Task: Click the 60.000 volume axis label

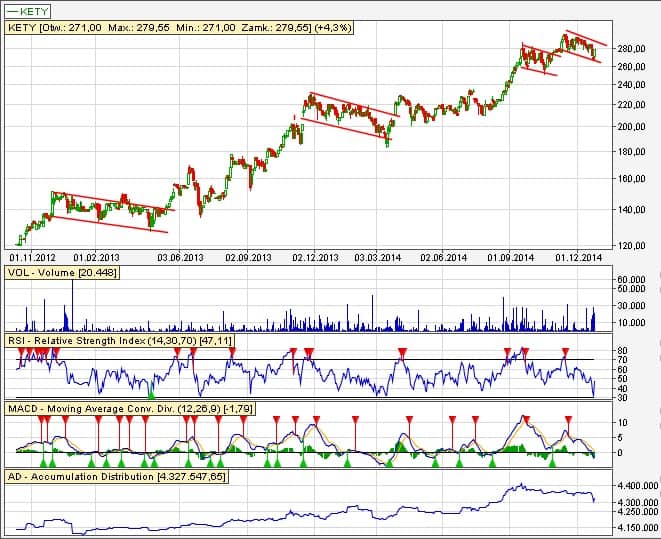Action: pyautogui.click(x=632, y=280)
